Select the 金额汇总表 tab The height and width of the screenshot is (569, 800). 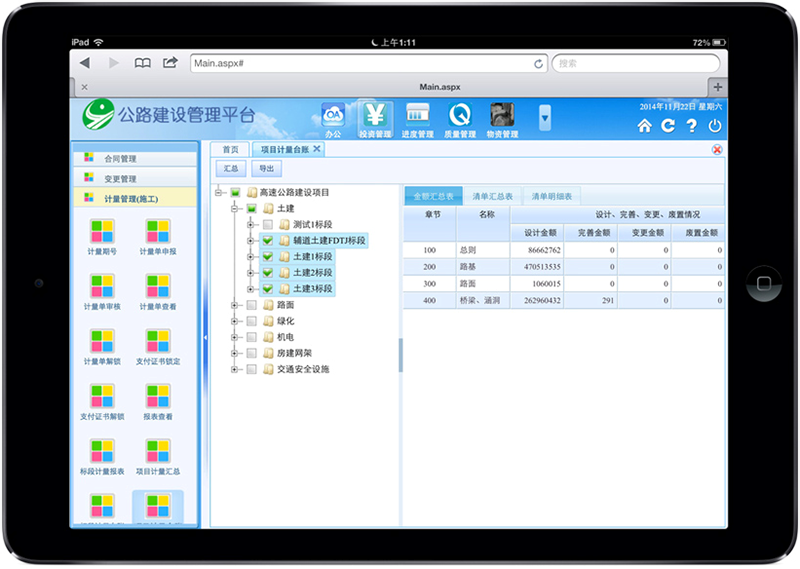[433, 196]
